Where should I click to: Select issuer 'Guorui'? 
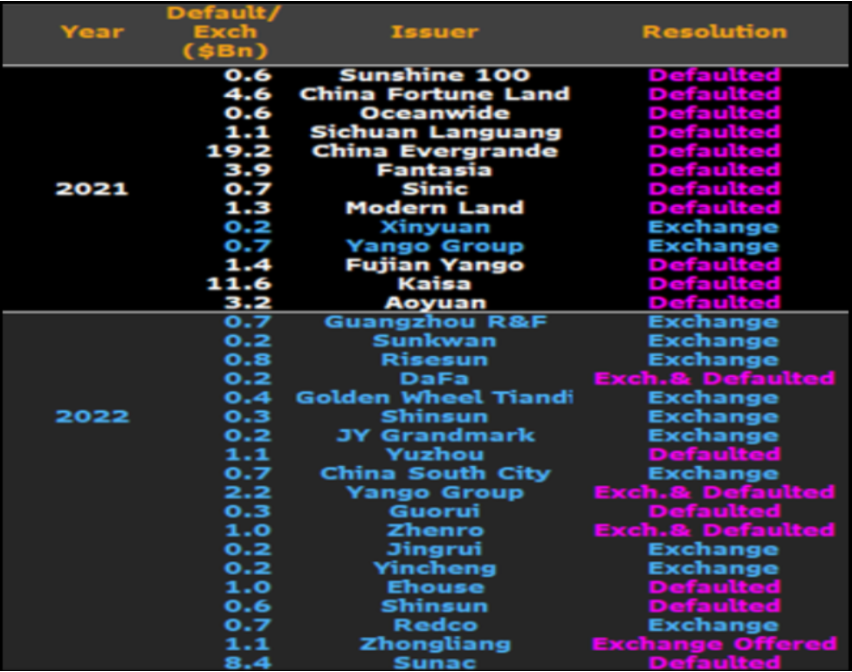click(434, 512)
